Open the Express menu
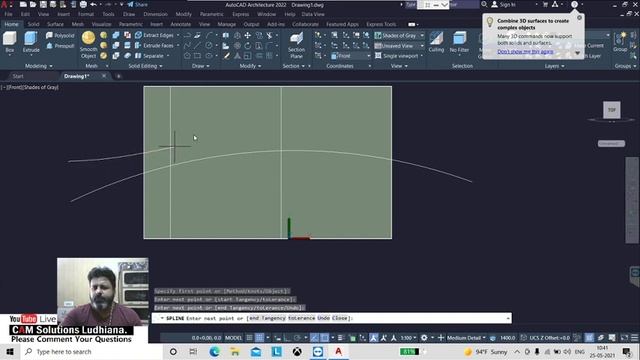640x360 pixels. click(240, 14)
